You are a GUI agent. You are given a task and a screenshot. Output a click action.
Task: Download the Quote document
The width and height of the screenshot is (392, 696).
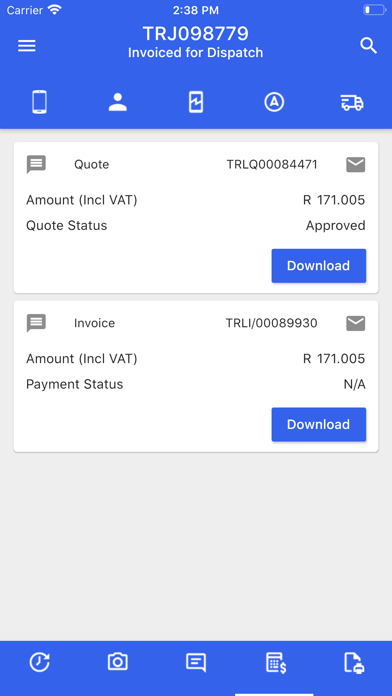click(319, 266)
